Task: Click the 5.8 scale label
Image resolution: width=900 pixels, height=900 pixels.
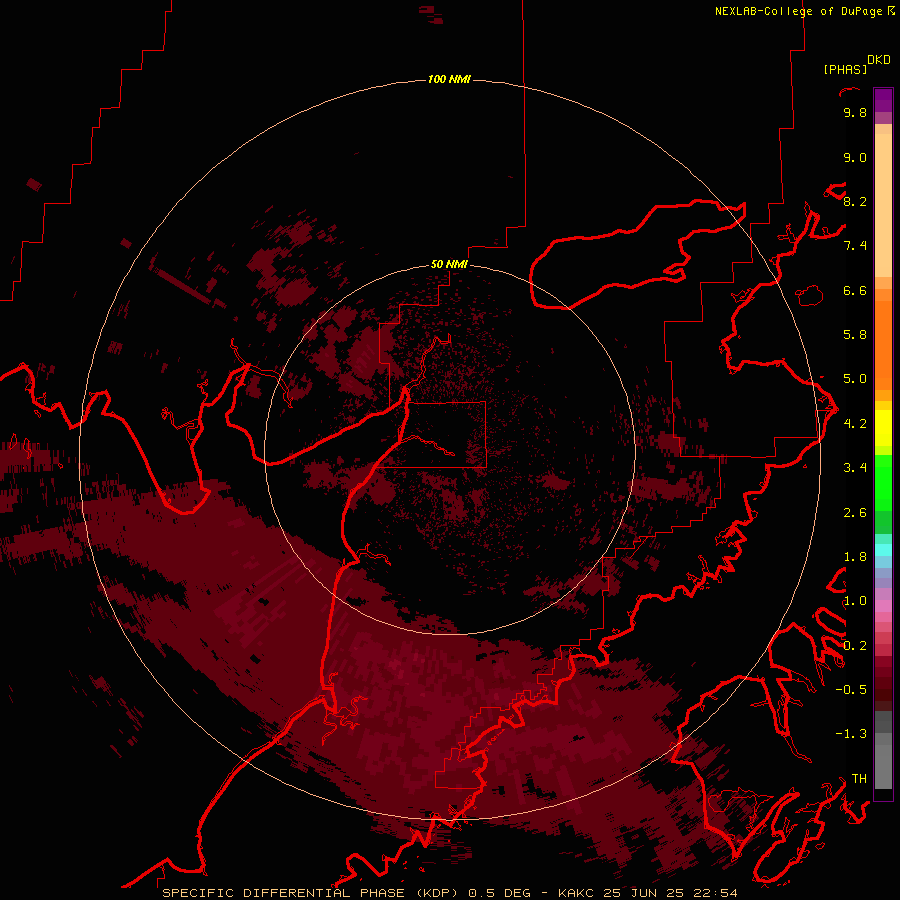Action: click(855, 335)
